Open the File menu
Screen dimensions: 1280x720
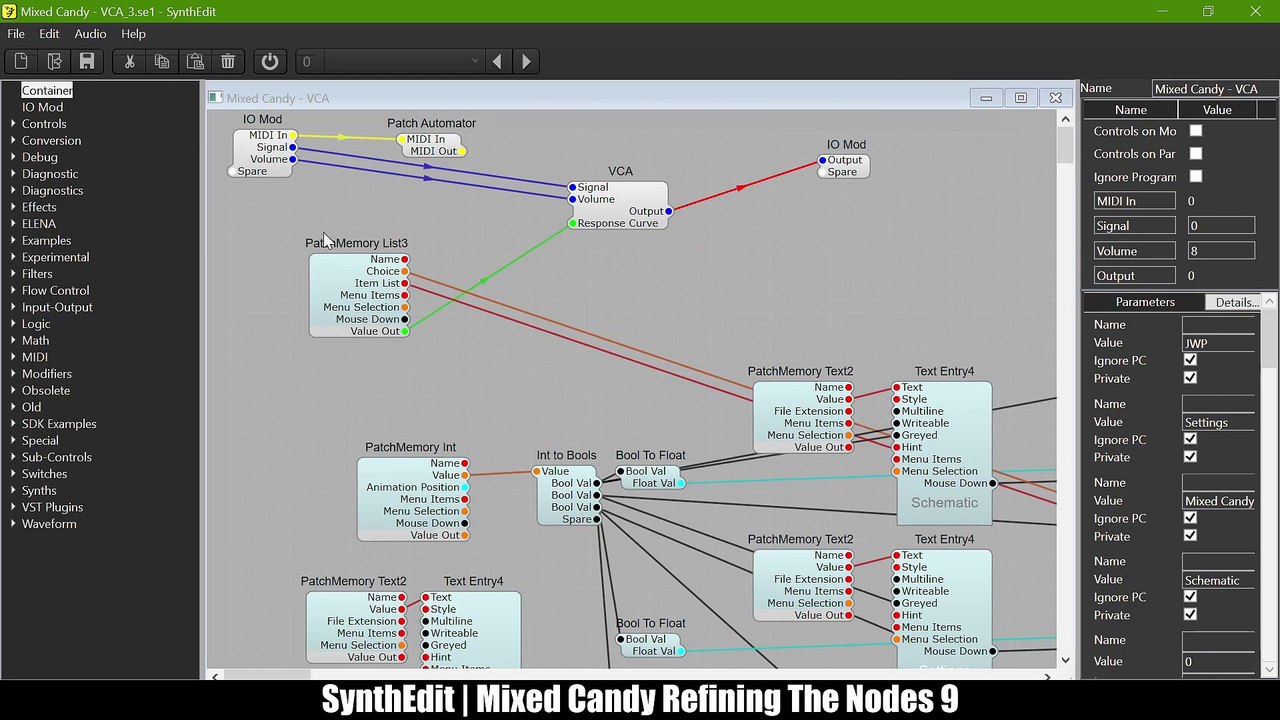16,34
